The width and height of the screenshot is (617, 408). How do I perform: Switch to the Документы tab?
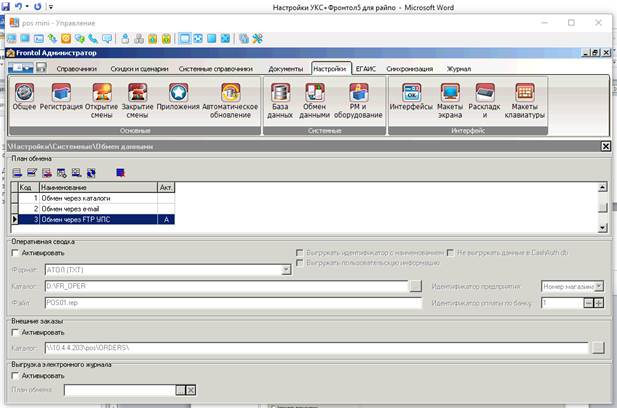pos(286,69)
